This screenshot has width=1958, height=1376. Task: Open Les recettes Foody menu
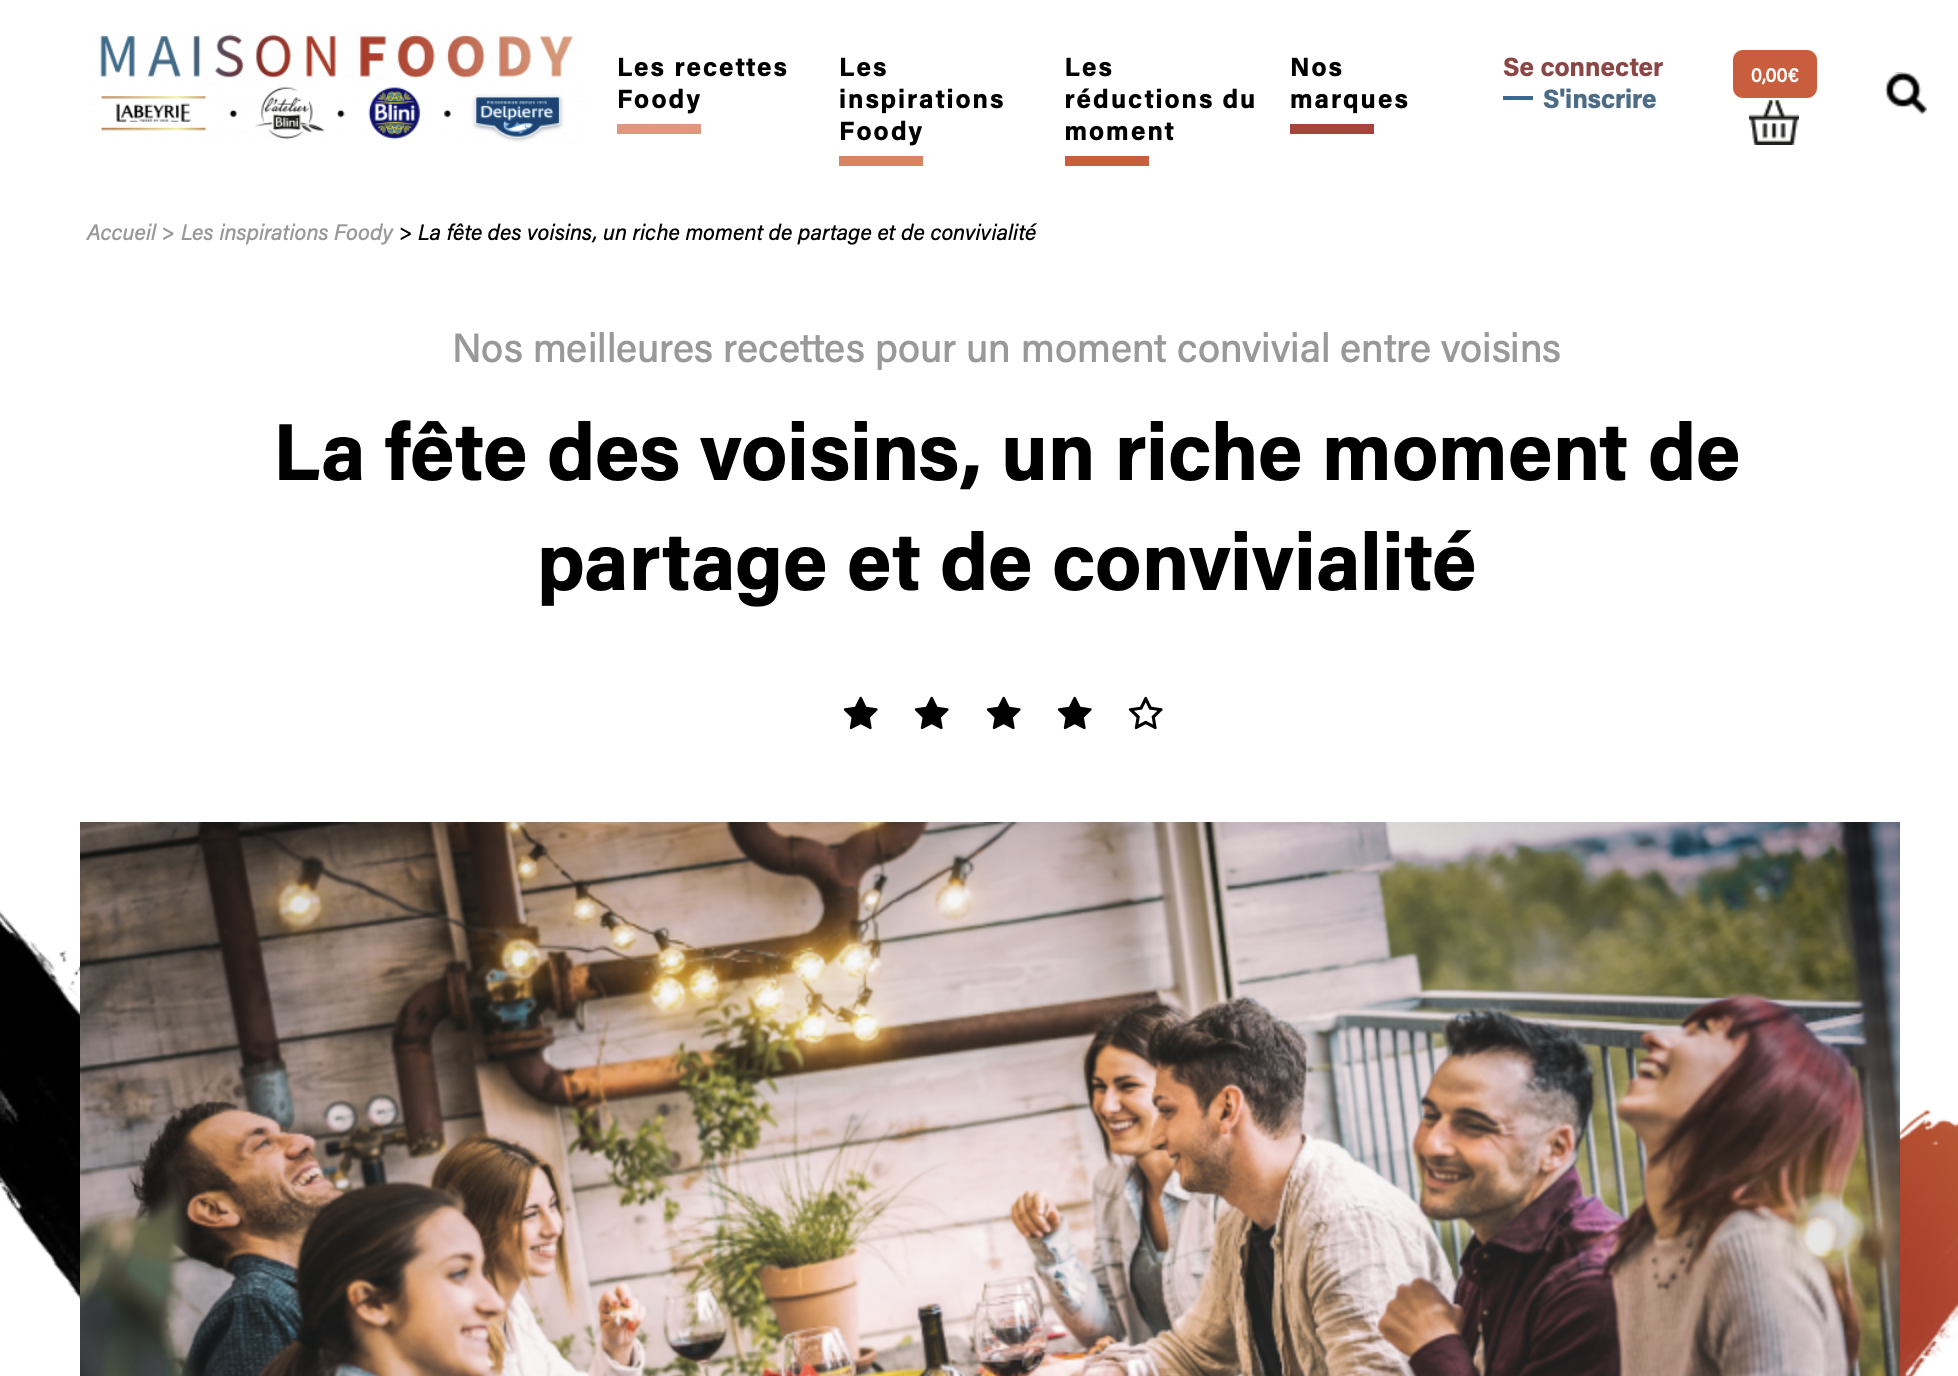pyautogui.click(x=702, y=83)
